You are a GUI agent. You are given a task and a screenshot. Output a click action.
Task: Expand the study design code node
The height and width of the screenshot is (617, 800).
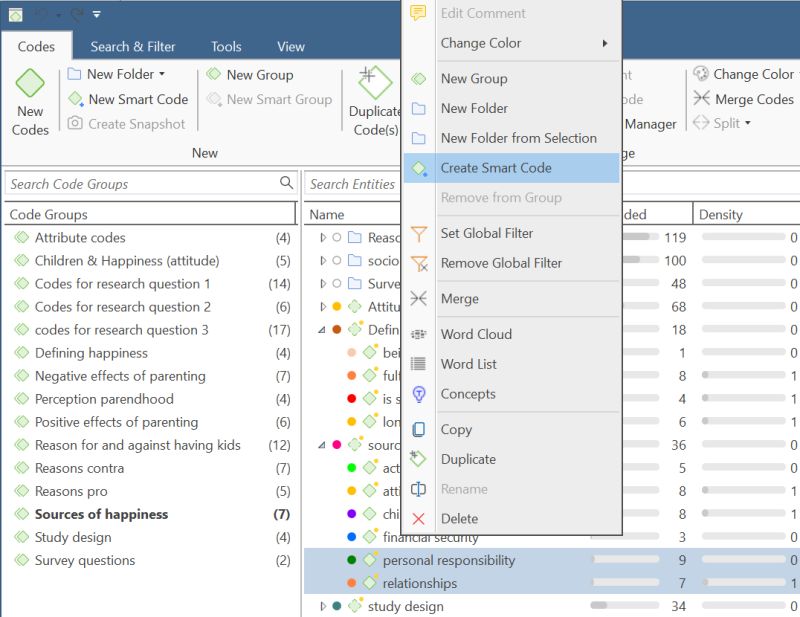[323, 606]
